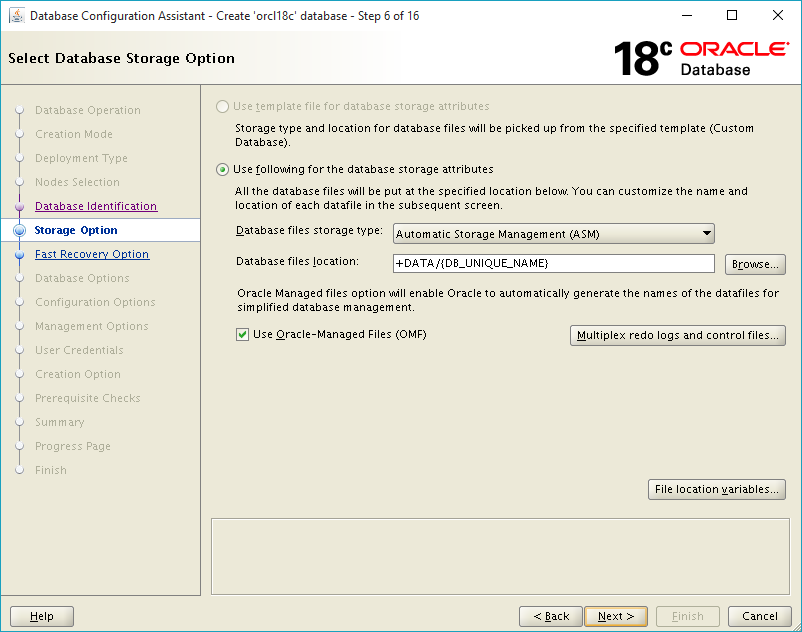Click the Fast Recovery Option step bullet
Image resolution: width=802 pixels, height=632 pixels.
tap(19, 255)
